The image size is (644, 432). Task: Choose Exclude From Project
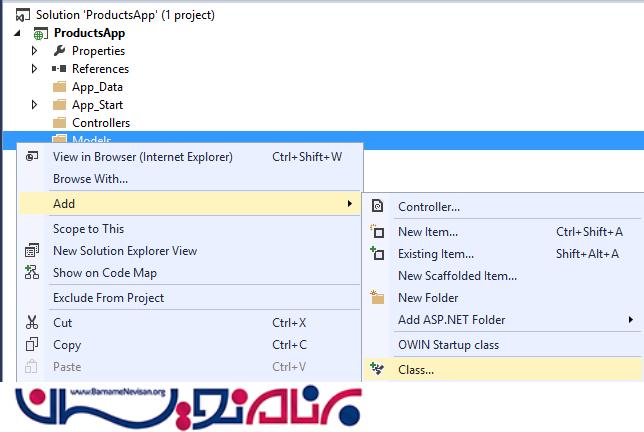tap(108, 298)
